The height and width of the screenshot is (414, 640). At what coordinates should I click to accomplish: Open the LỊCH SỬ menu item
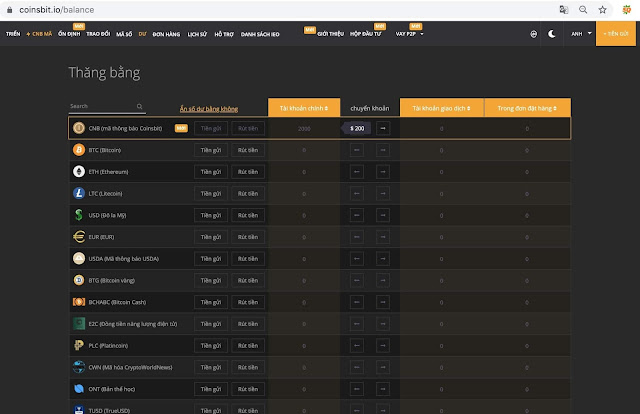tap(197, 34)
